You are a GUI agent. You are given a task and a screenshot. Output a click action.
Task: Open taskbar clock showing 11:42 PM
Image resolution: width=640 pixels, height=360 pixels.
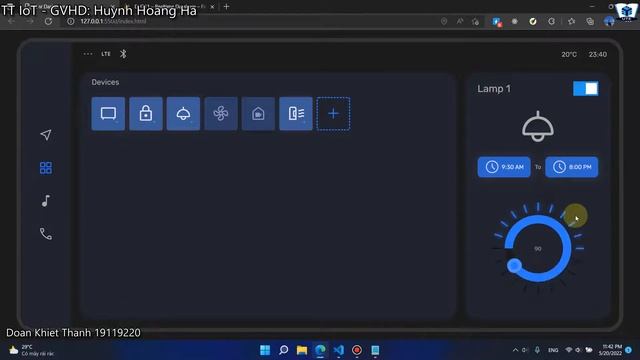[x=610, y=350]
